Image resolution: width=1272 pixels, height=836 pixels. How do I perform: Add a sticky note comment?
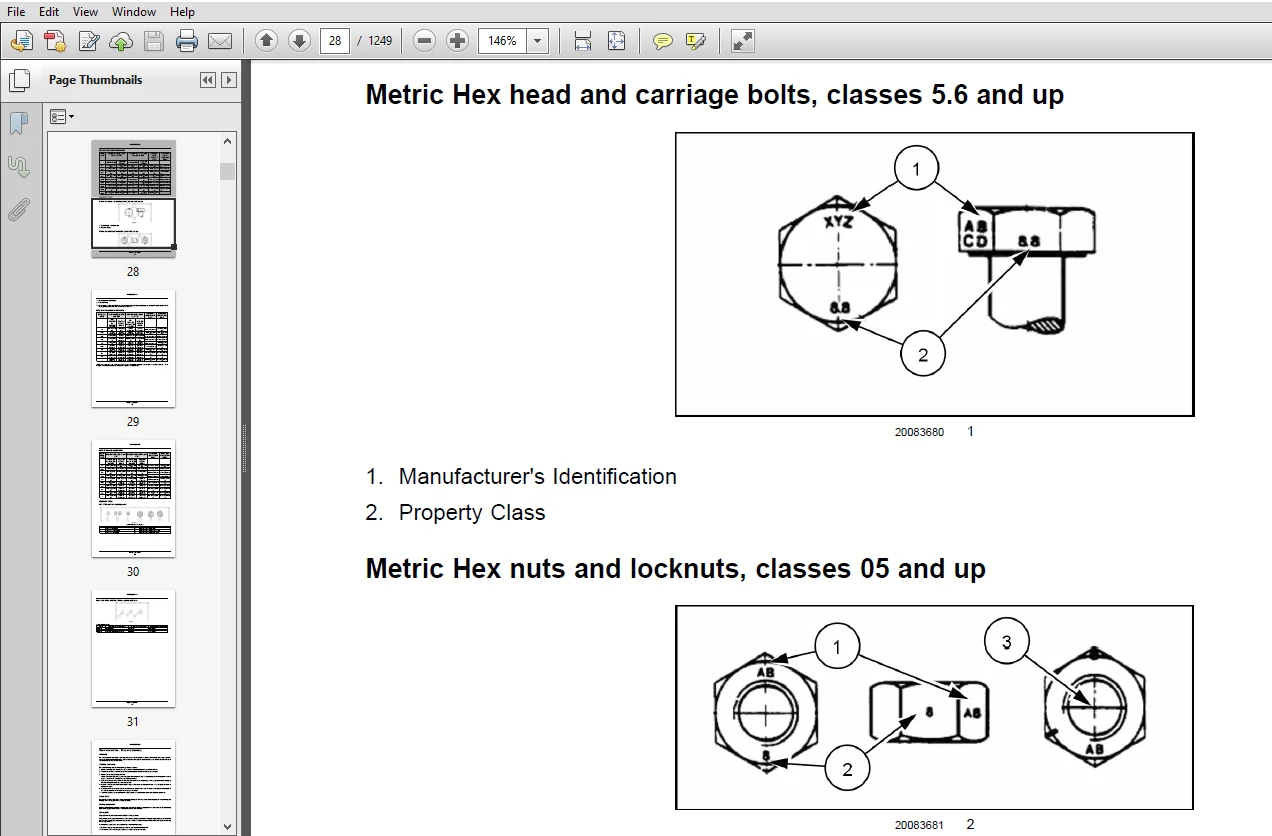click(x=662, y=41)
